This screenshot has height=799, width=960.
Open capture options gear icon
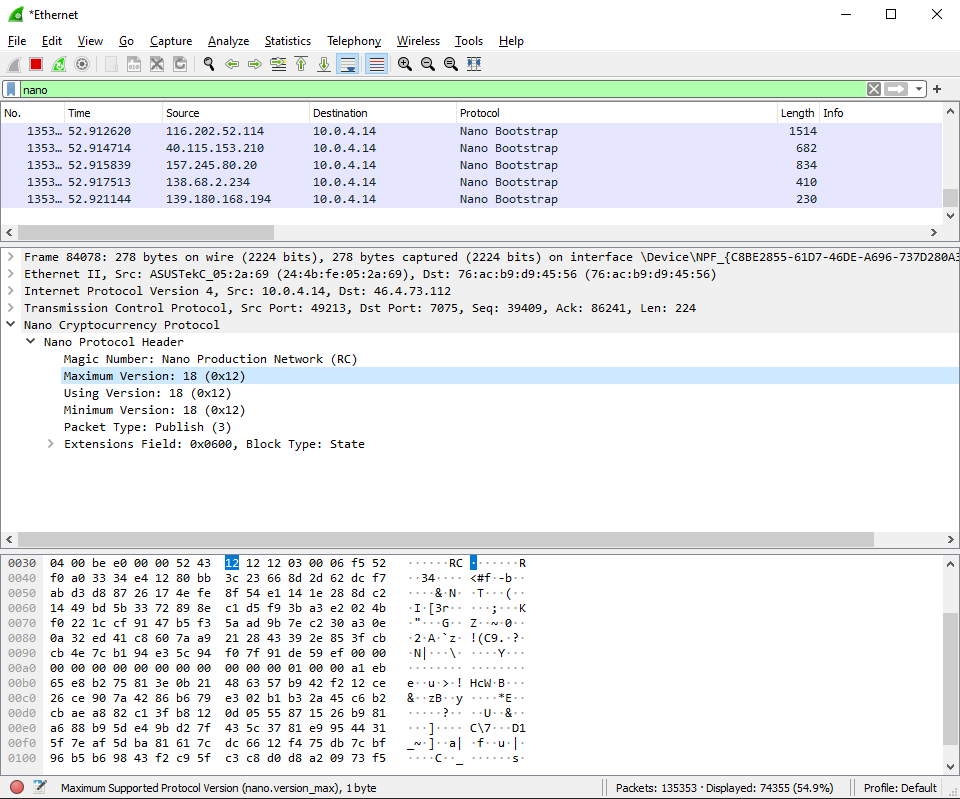[83, 63]
